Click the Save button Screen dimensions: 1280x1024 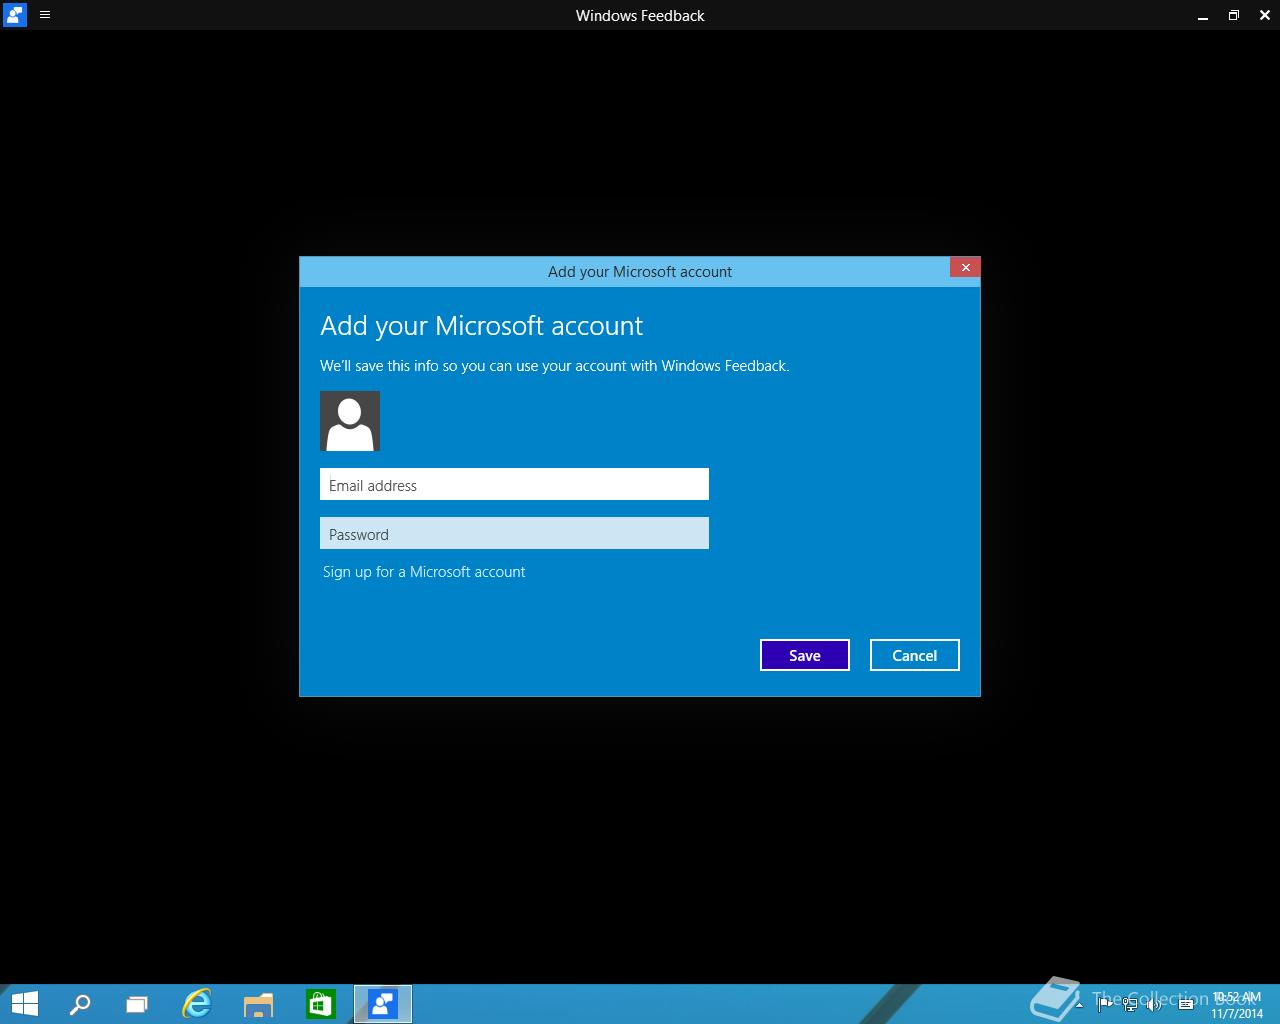pyautogui.click(x=805, y=655)
